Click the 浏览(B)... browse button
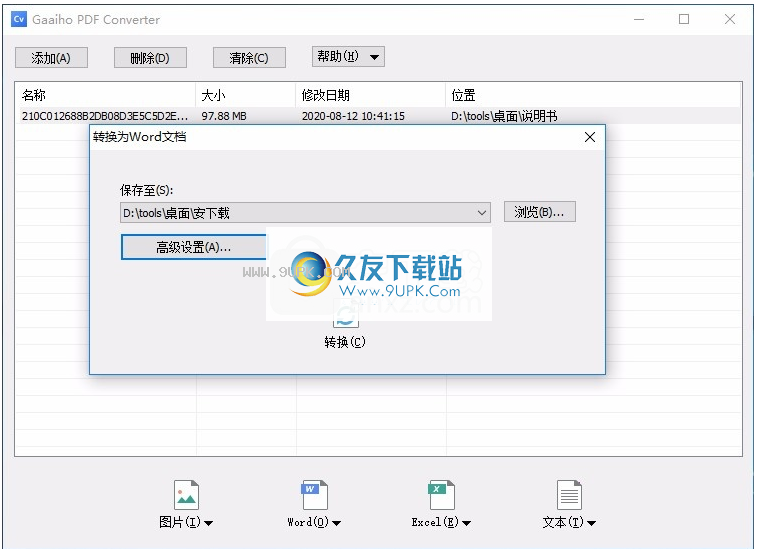758x549 pixels. coord(539,212)
